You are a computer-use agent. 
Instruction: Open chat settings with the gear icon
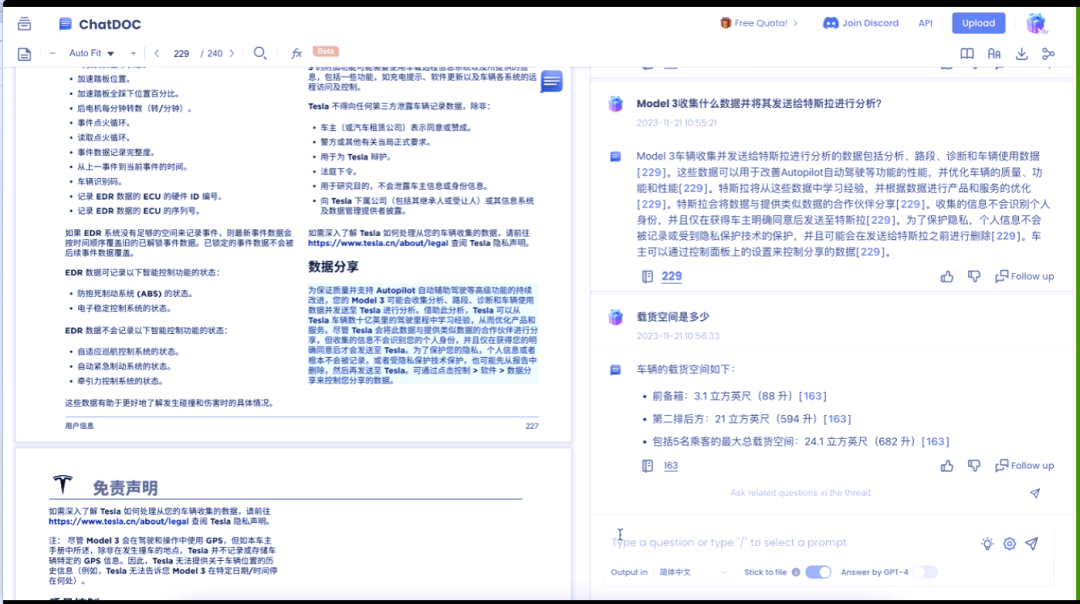1010,543
